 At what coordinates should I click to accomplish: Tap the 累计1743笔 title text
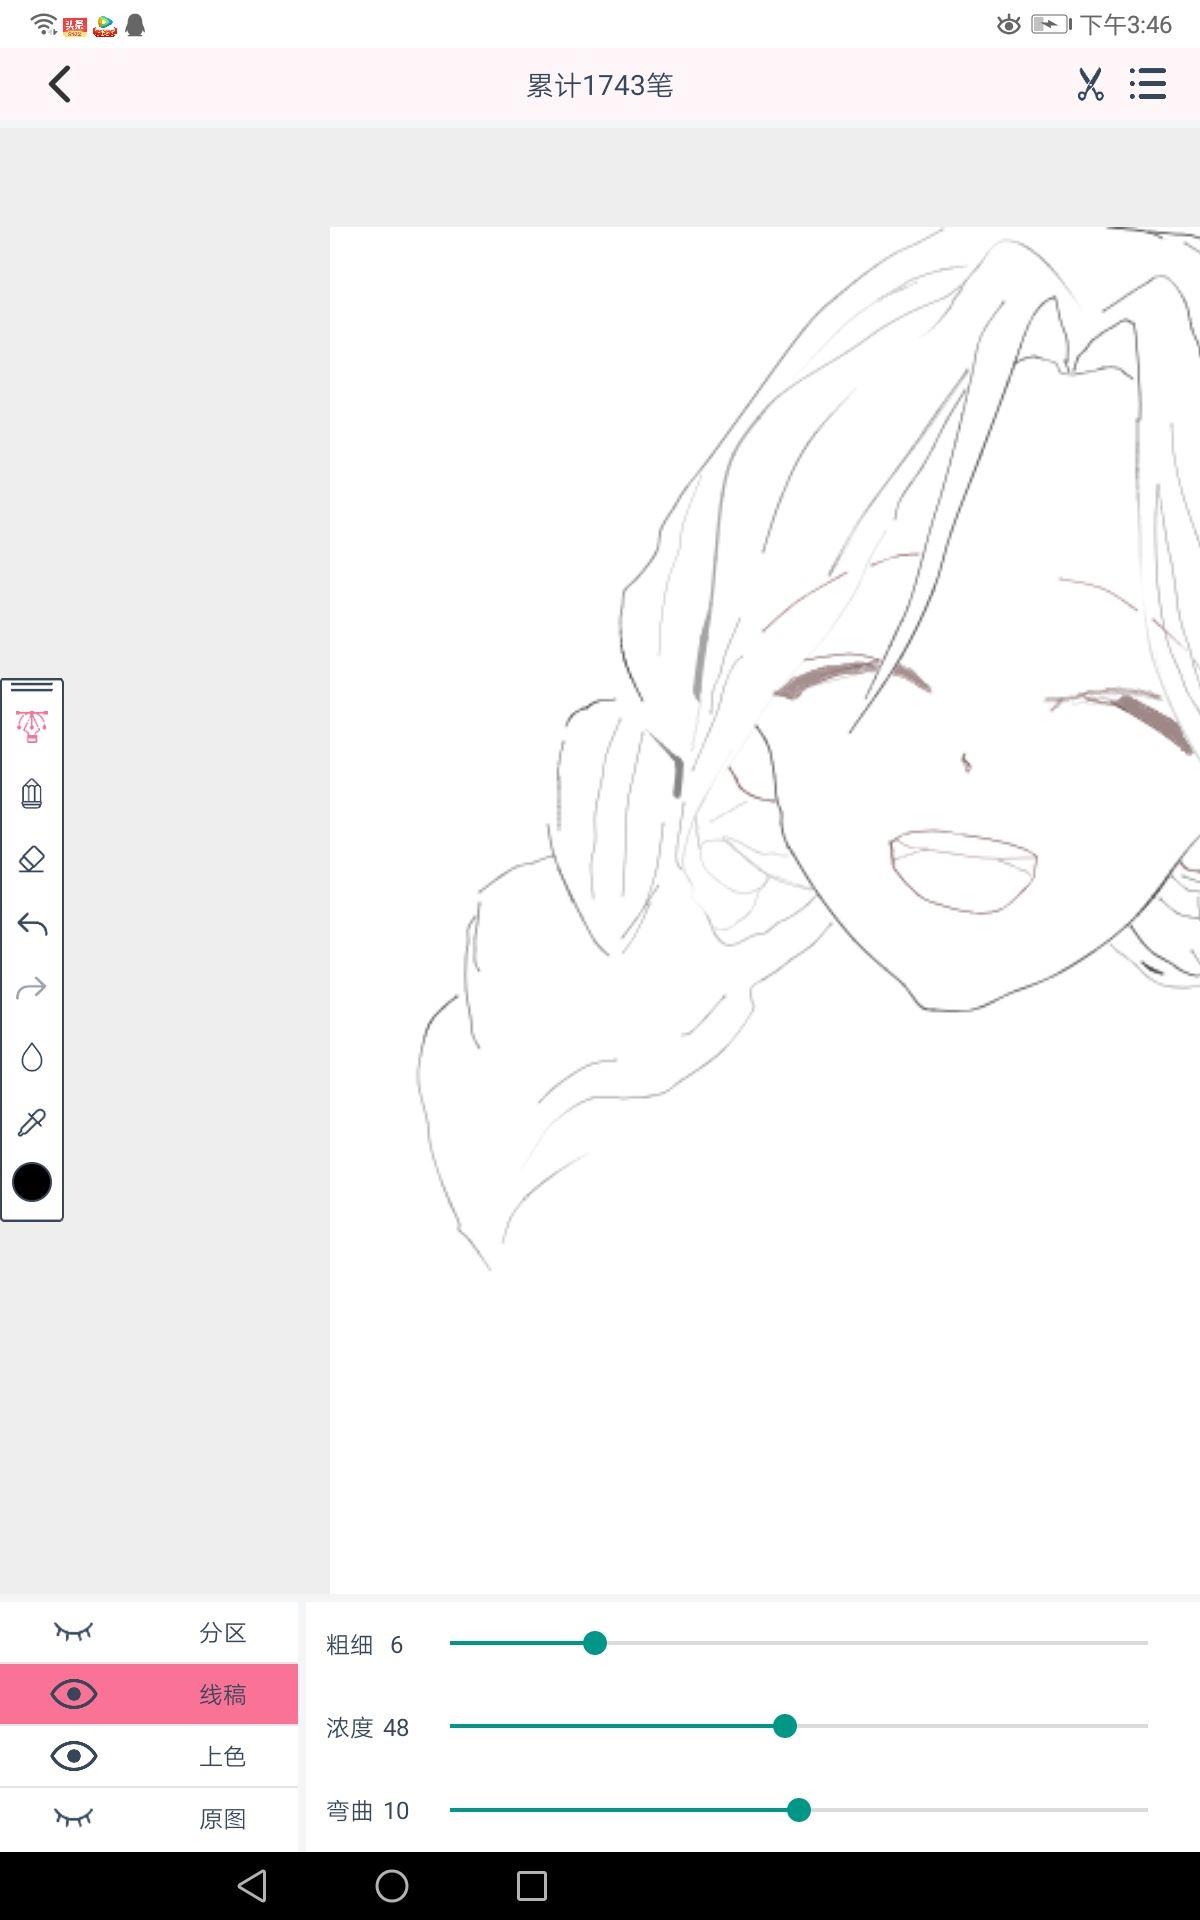pyautogui.click(x=600, y=86)
